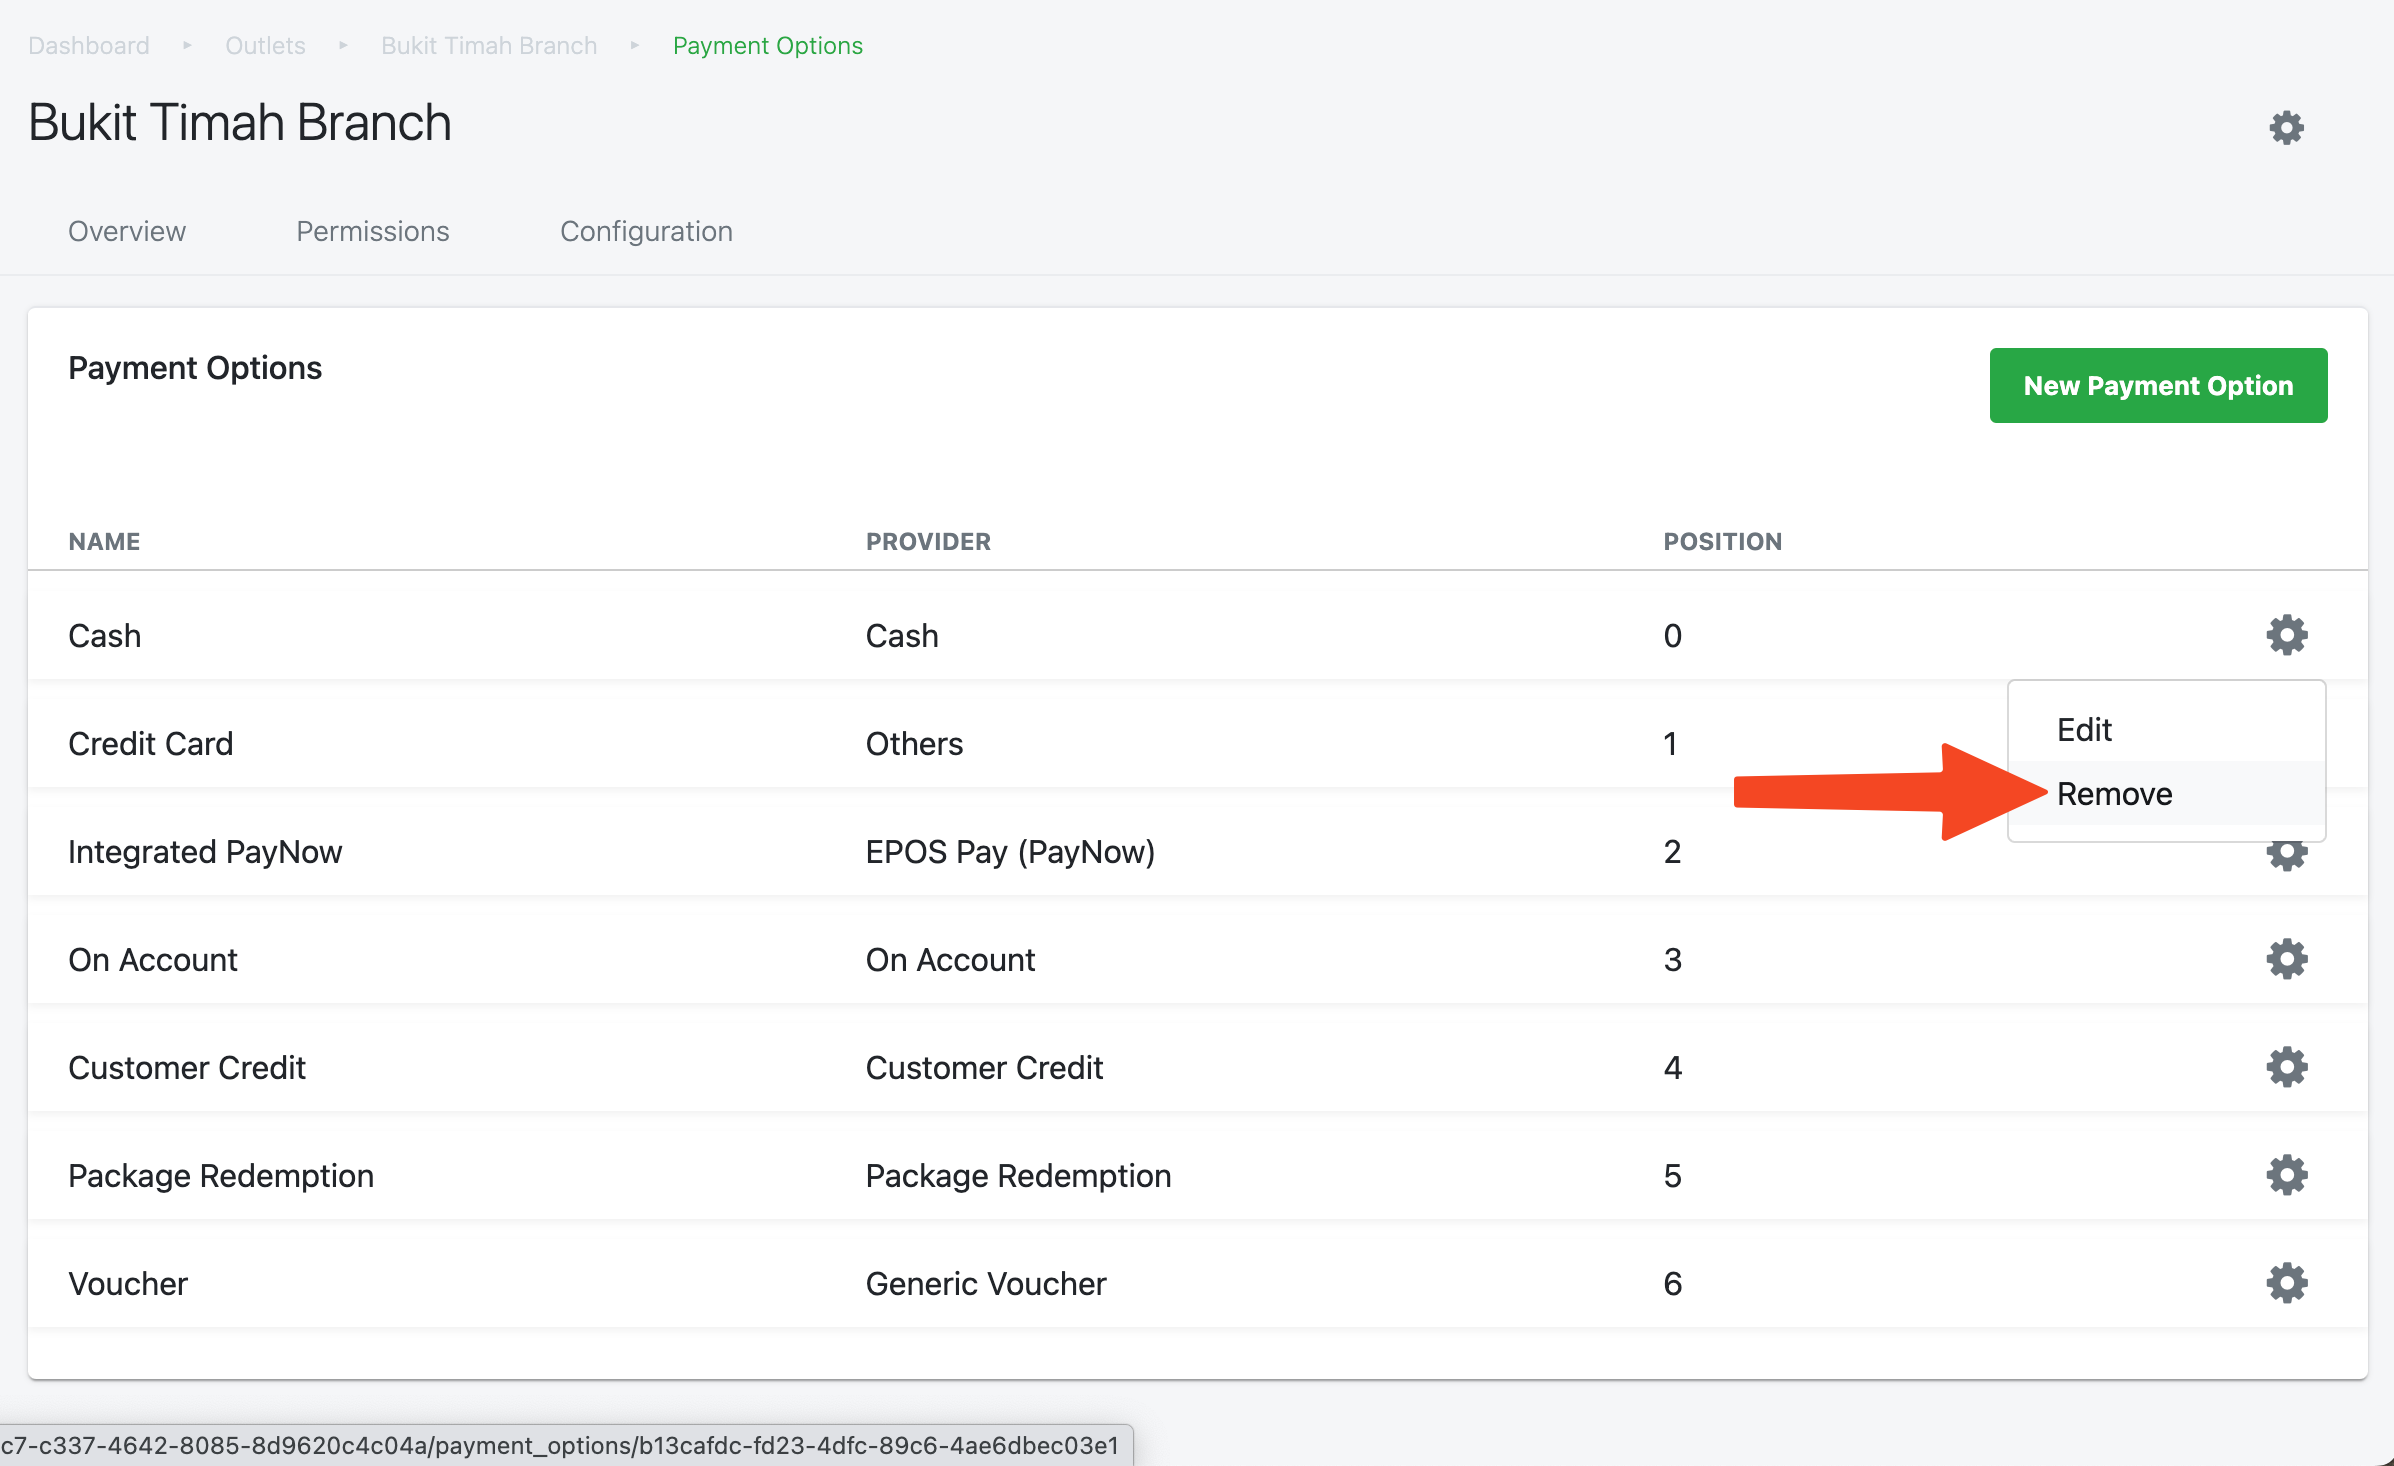Switch to the Overview tab
2394x1466 pixels.
(127, 231)
